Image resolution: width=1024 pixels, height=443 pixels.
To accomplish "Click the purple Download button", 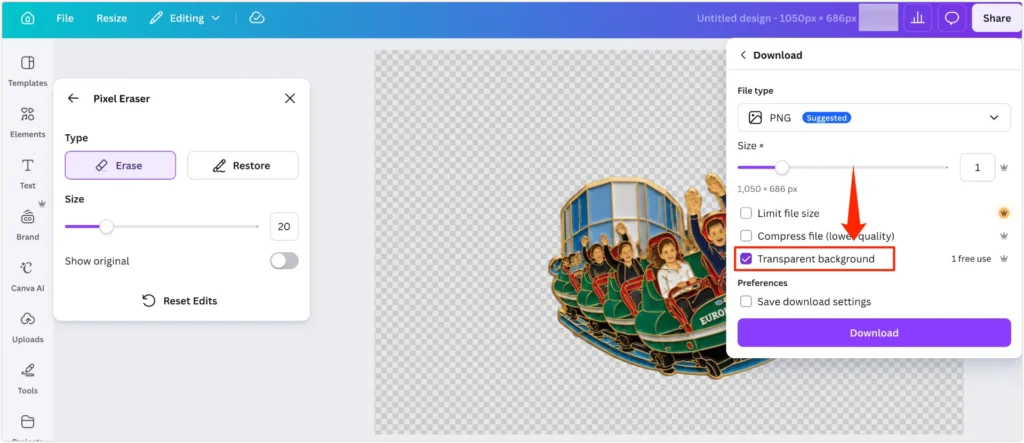I will pos(874,333).
